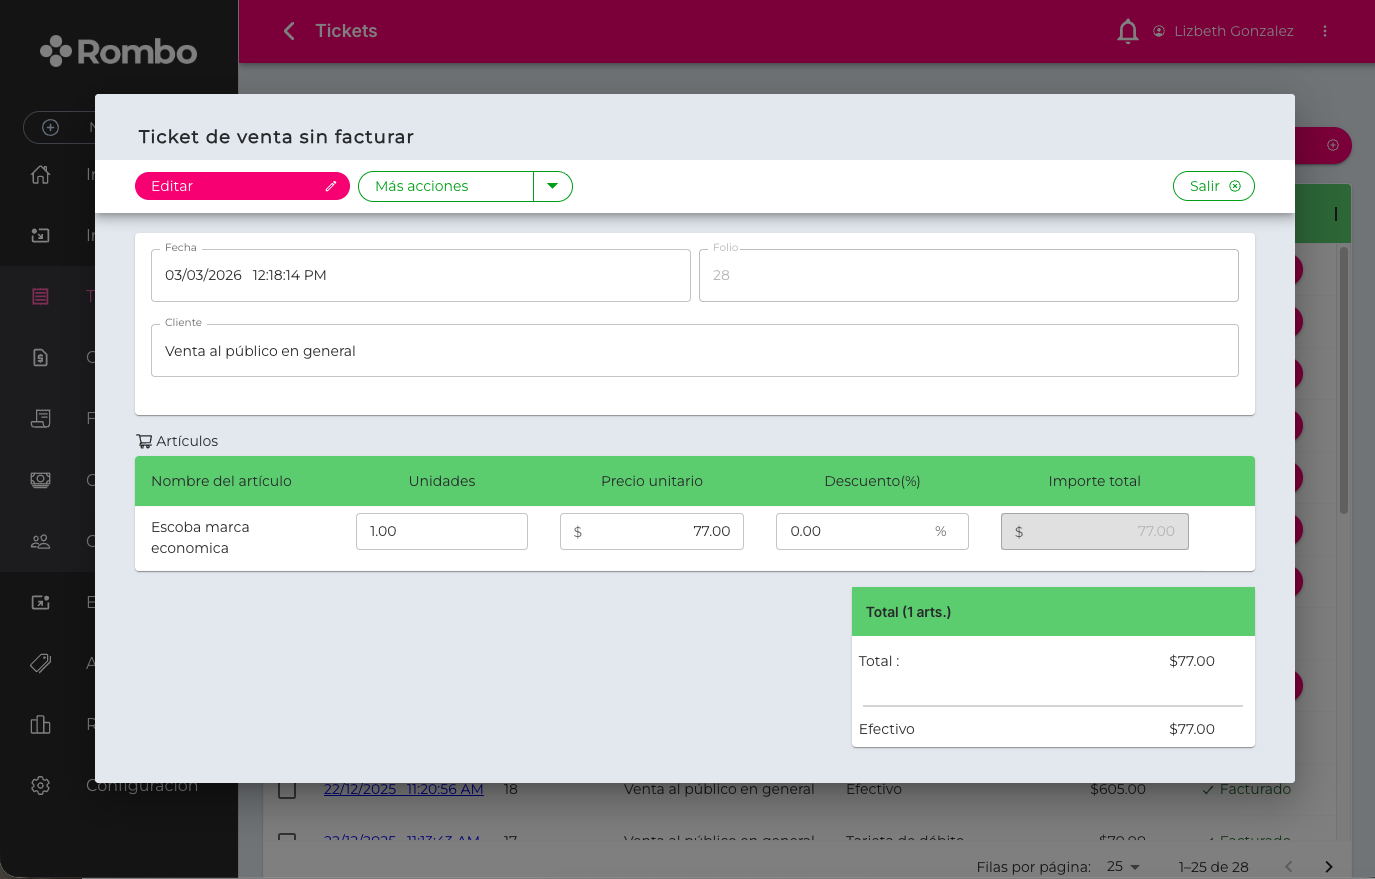Open the customers people icon in sidebar
This screenshot has height=879, width=1375.
coord(40,541)
